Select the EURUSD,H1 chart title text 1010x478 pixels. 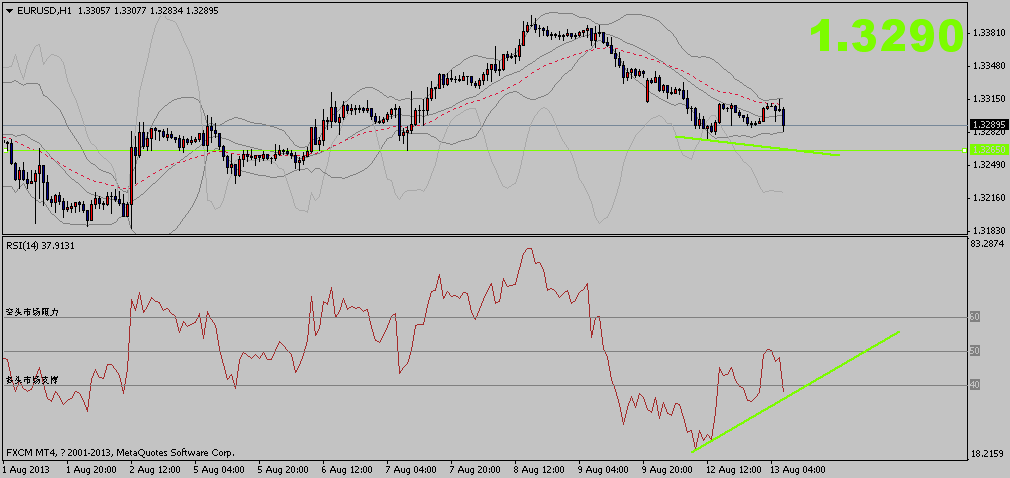click(x=44, y=10)
